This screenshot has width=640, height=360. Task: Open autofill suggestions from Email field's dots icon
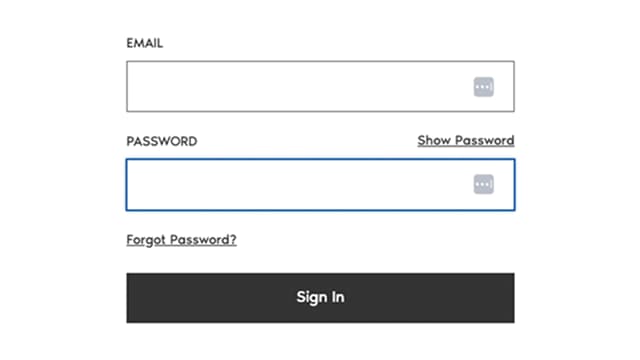click(x=484, y=87)
